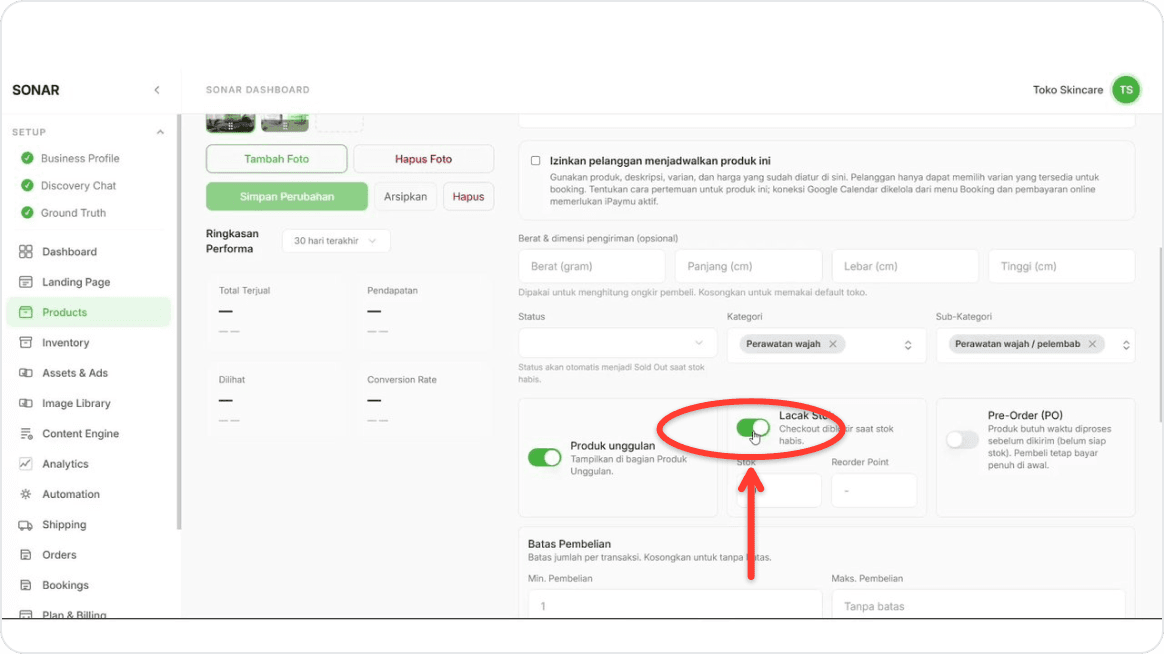Click the Arsipkan button

pos(405,197)
